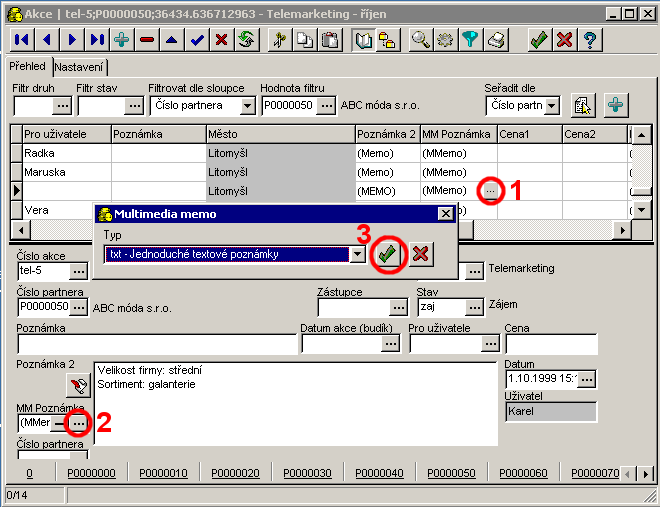
Task: Click the red minus delete record icon
Action: point(147,40)
